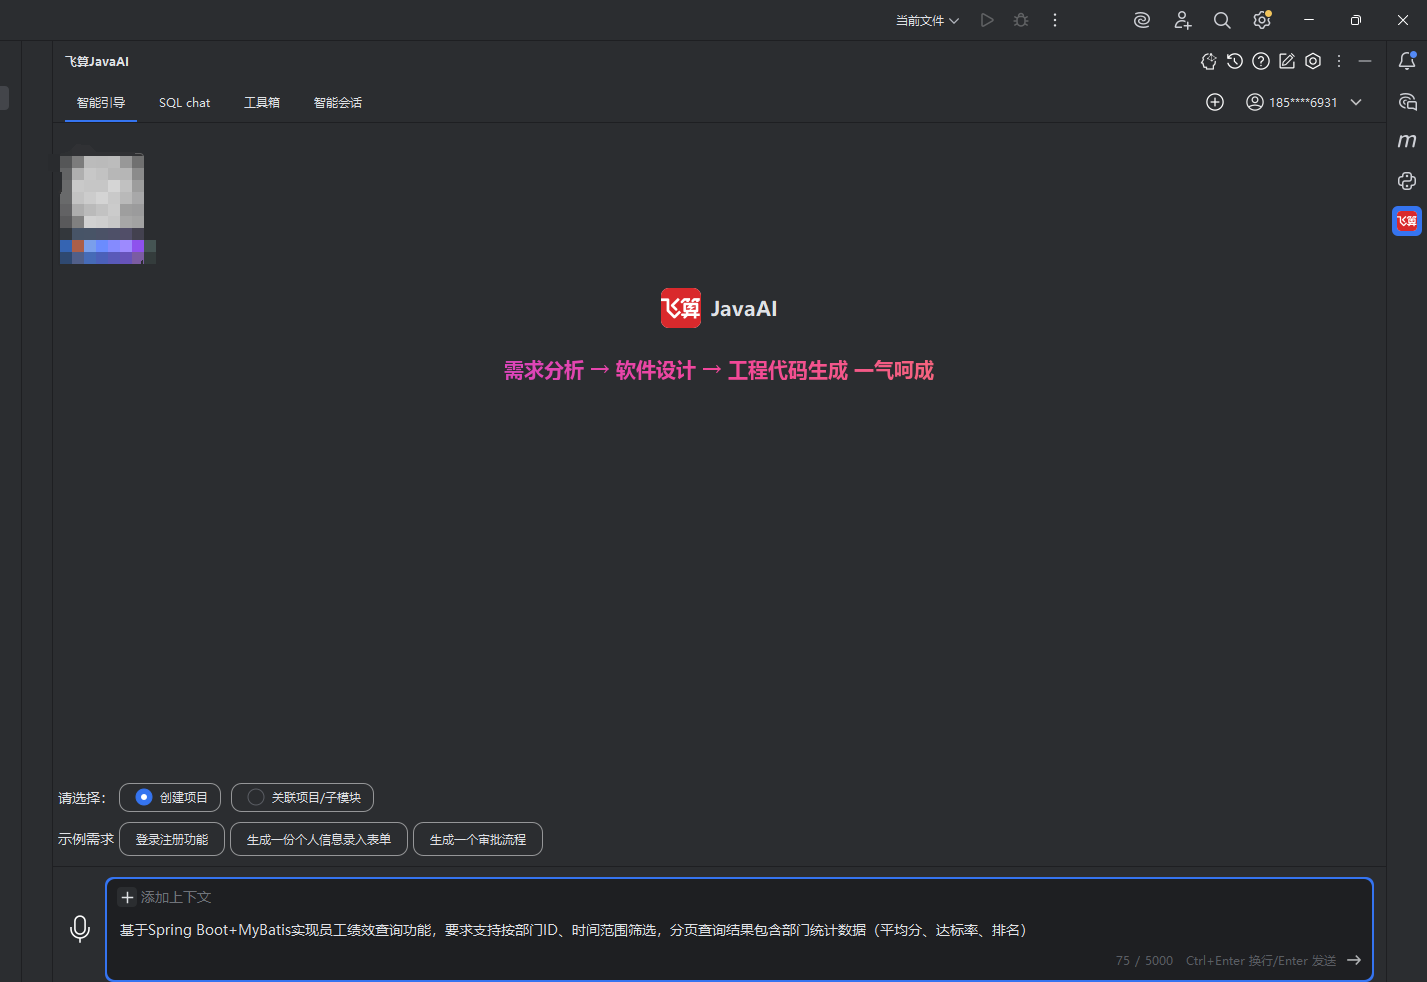This screenshot has width=1427, height=982.
Task: Click the add-user collaboration icon
Action: [1182, 20]
